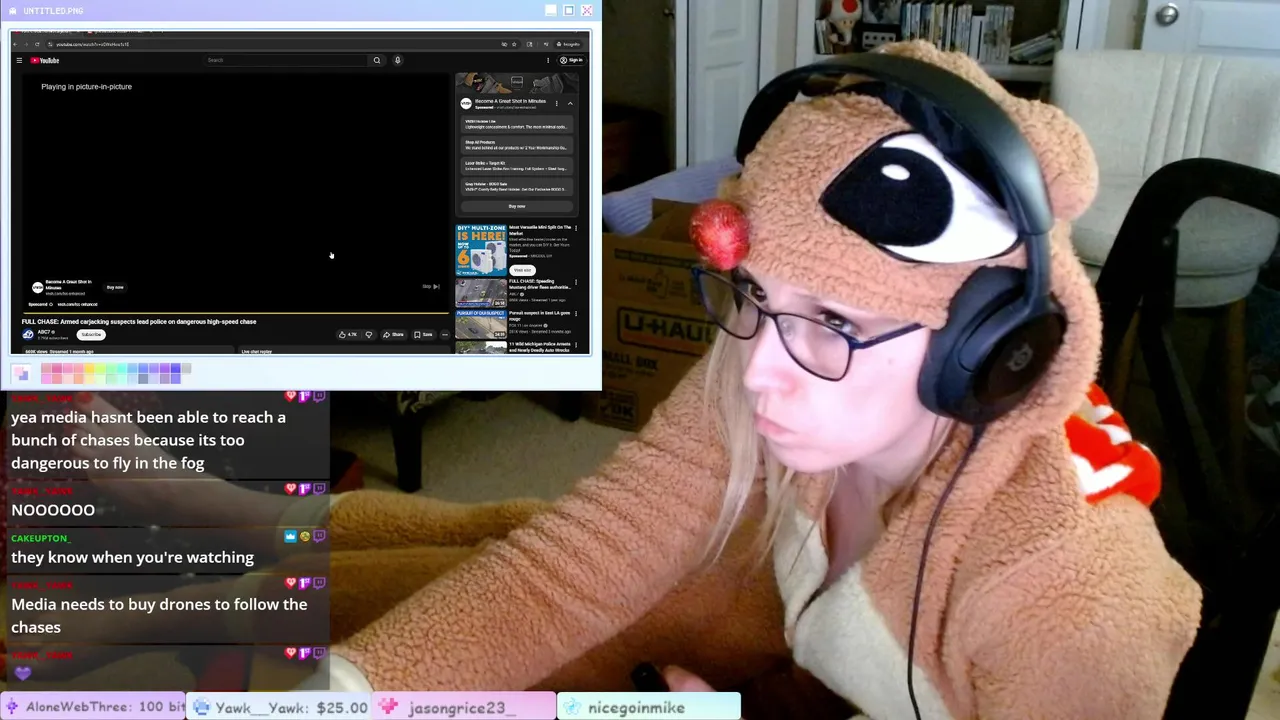Viewport: 1280px width, 720px height.
Task: Click nicegoinmike alert label
Action: [x=649, y=707]
